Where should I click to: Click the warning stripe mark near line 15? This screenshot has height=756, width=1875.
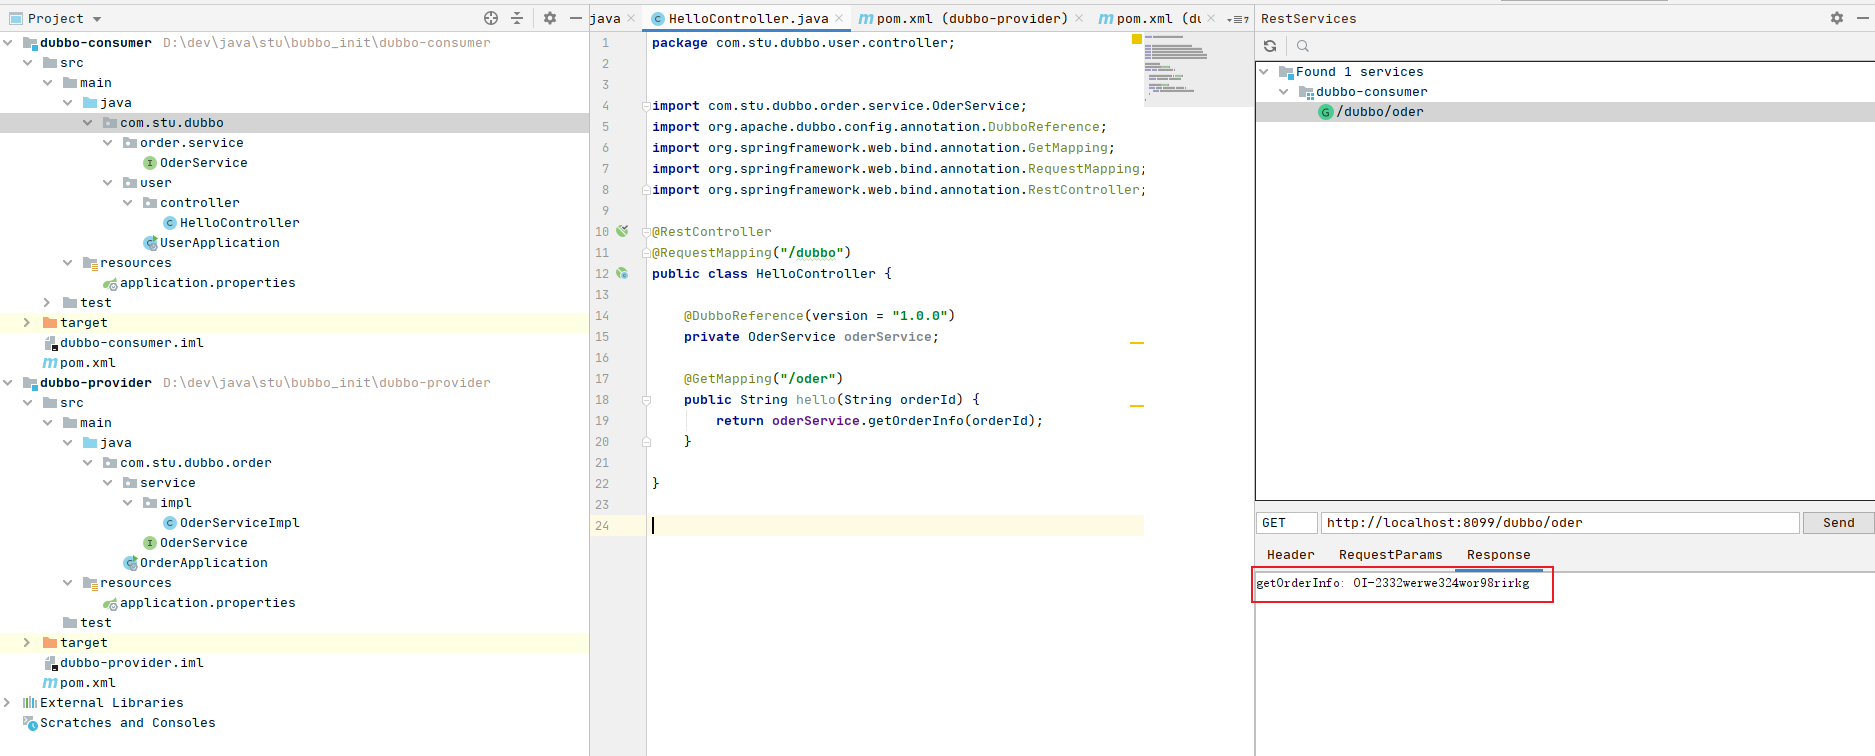[1137, 343]
